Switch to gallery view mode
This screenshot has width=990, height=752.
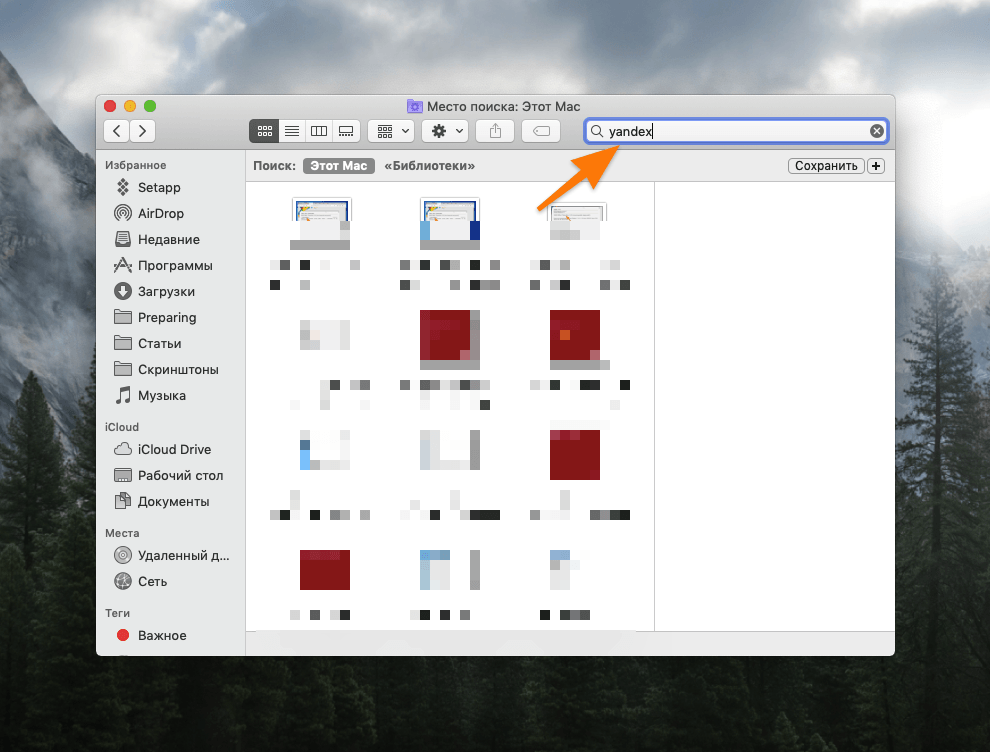point(346,131)
